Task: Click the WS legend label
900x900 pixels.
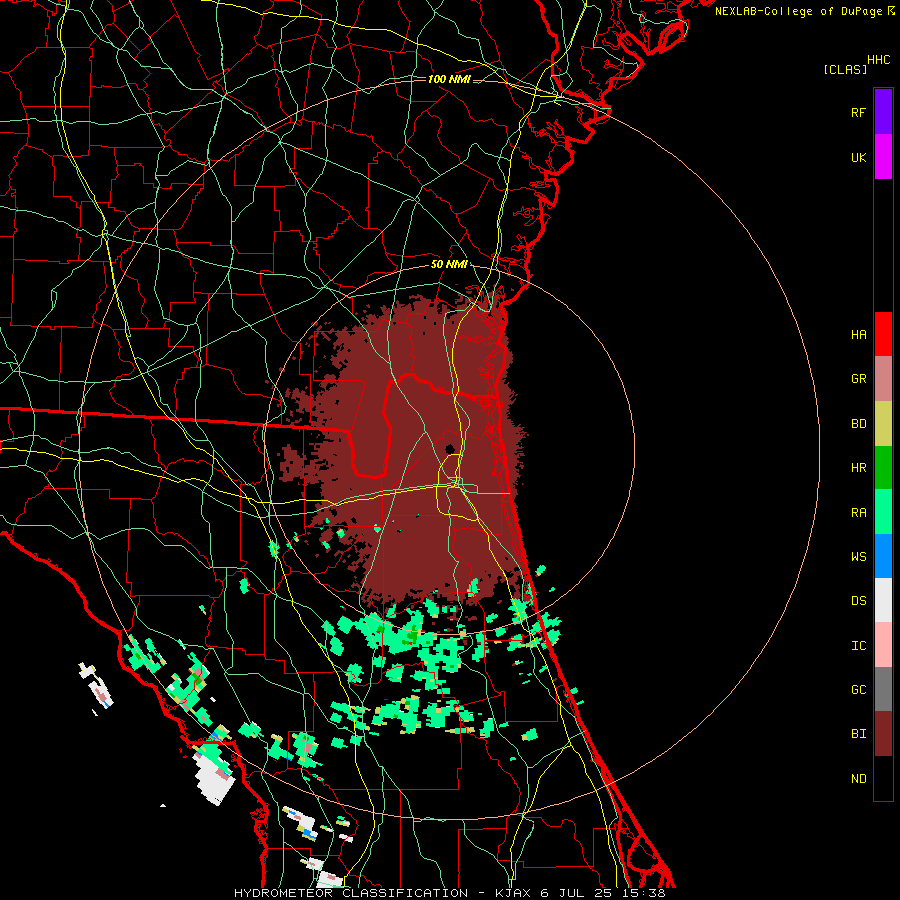Action: point(858,556)
